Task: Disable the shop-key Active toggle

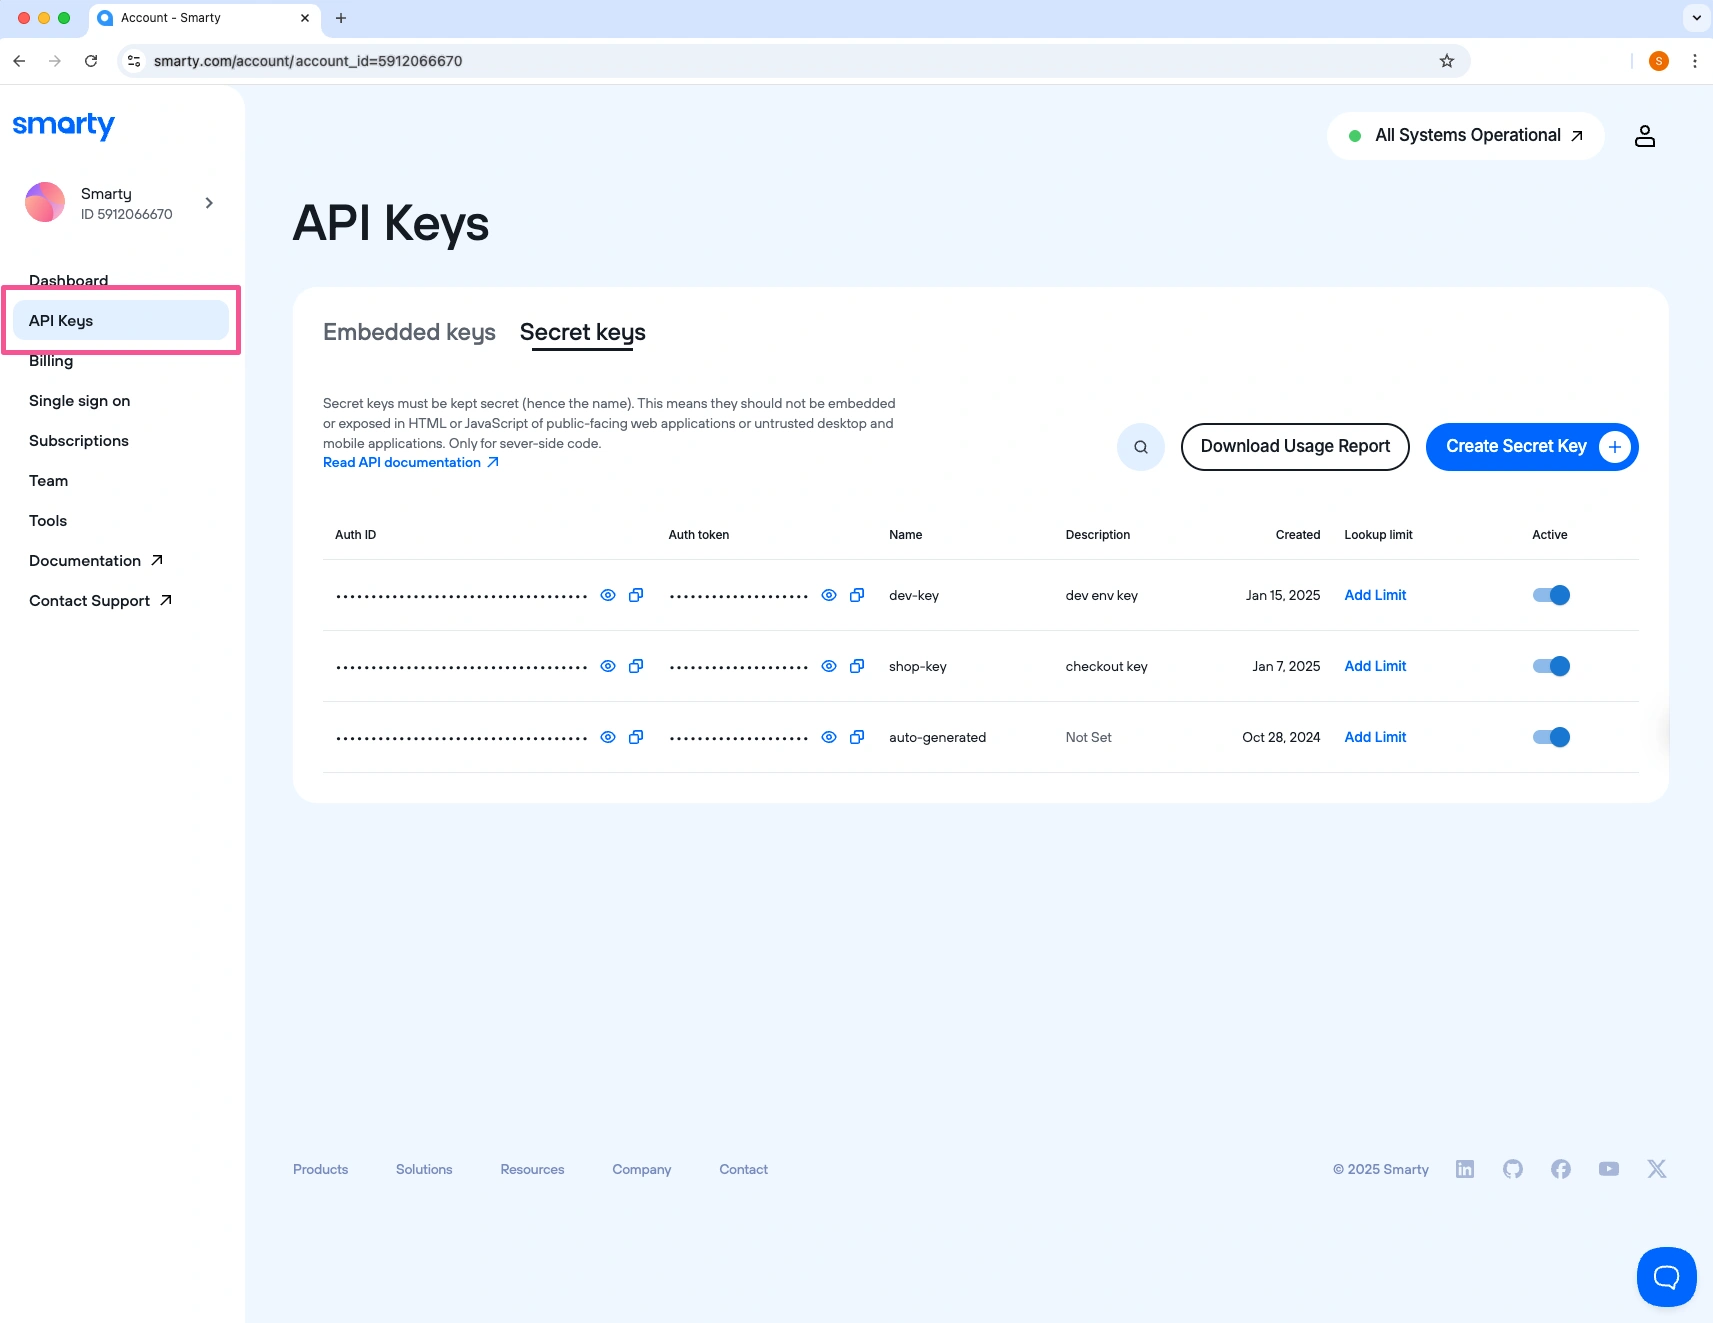Action: click(x=1551, y=666)
